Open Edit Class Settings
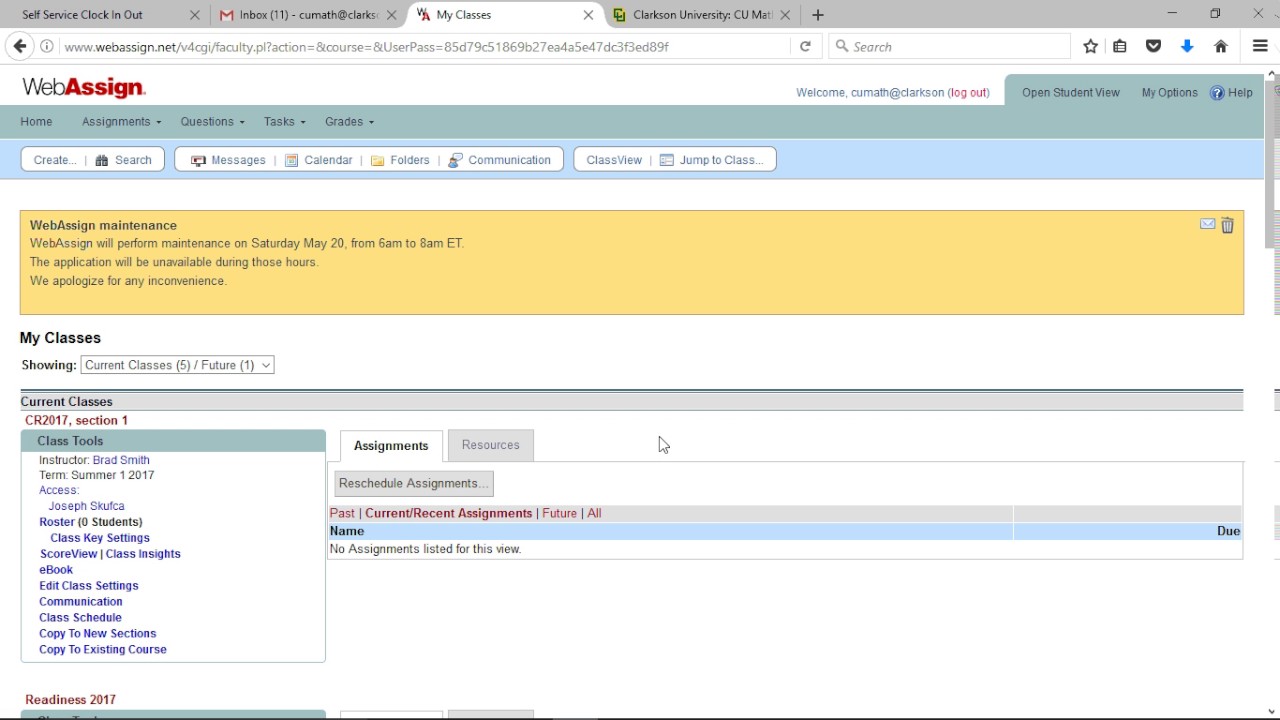 click(x=89, y=586)
